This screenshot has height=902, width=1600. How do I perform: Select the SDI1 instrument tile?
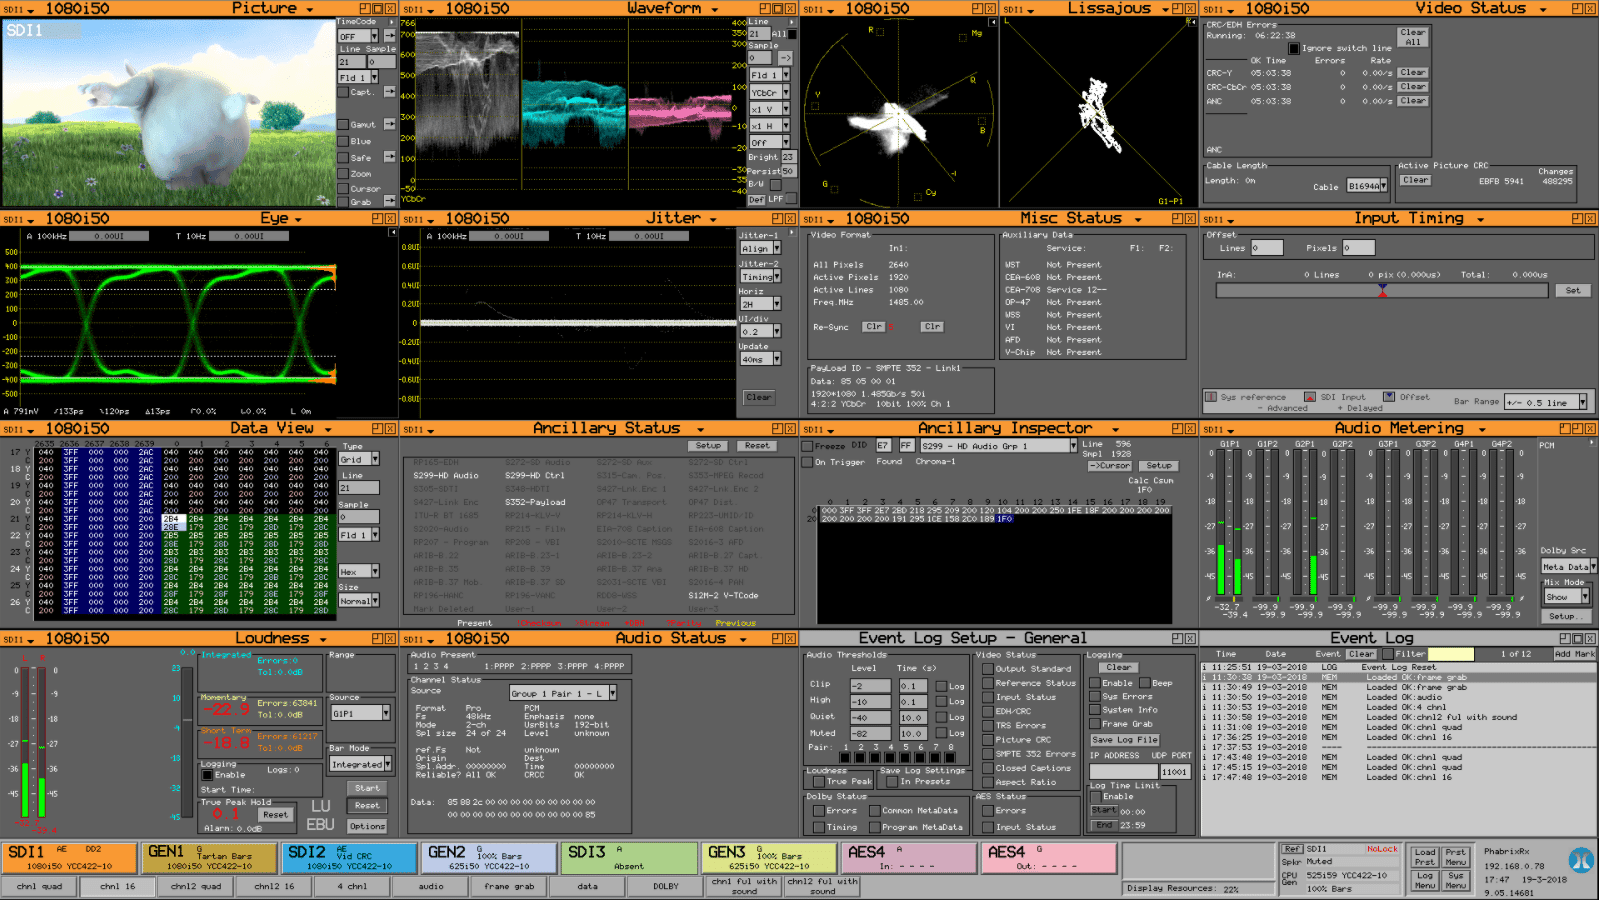coord(69,858)
